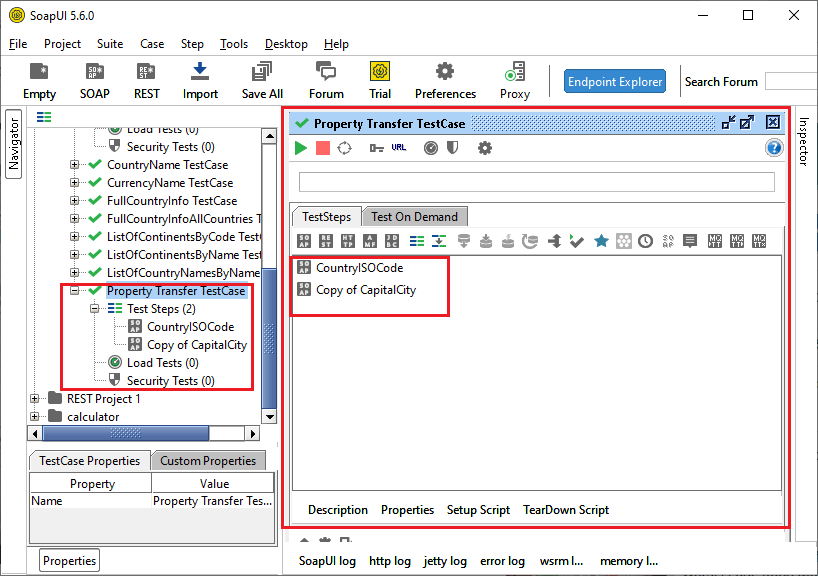
Task: Open the File menu
Action: coord(18,44)
